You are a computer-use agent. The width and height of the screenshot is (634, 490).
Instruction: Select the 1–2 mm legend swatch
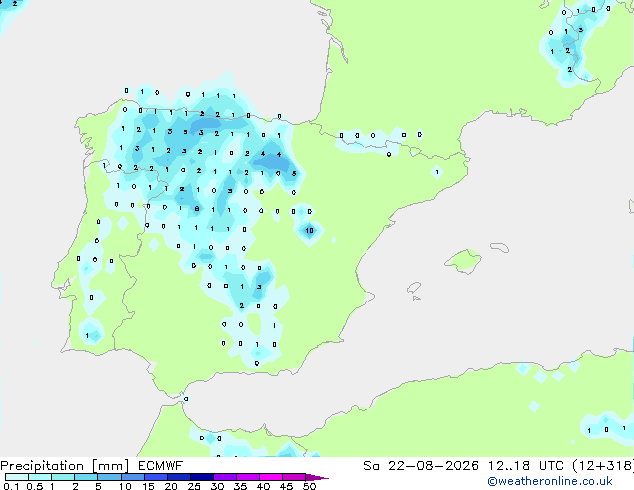(63, 477)
